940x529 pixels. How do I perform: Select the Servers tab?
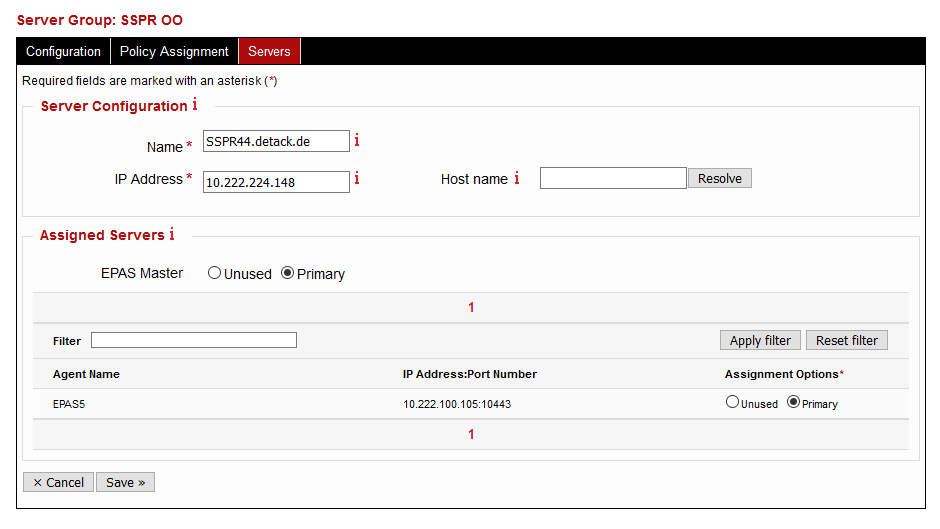(x=269, y=51)
